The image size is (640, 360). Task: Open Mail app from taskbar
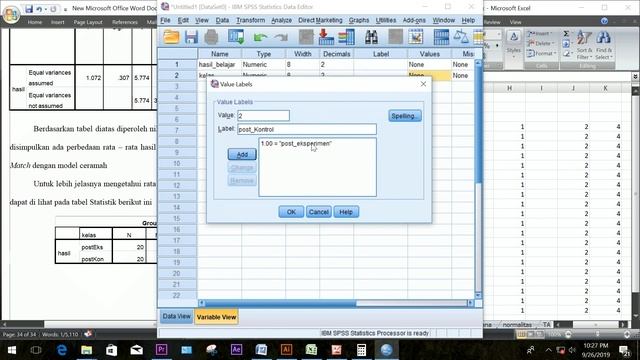(x=137, y=350)
